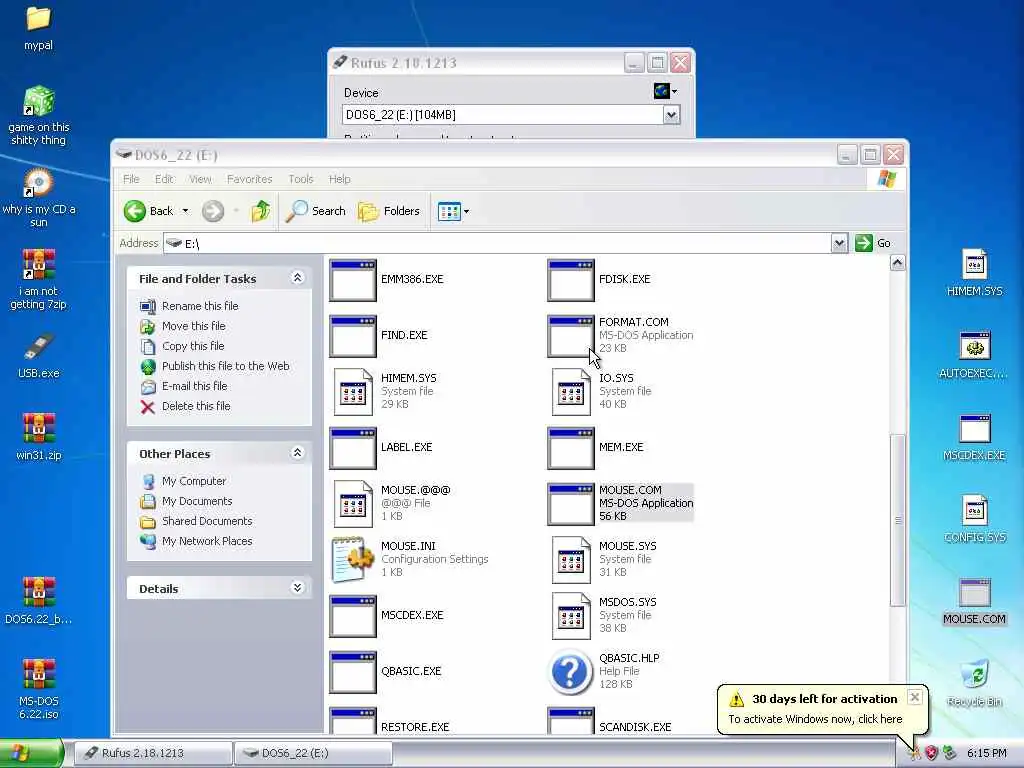This screenshot has width=1024, height=768.
Task: Click the Up folder toolbar icon
Action: click(x=261, y=211)
